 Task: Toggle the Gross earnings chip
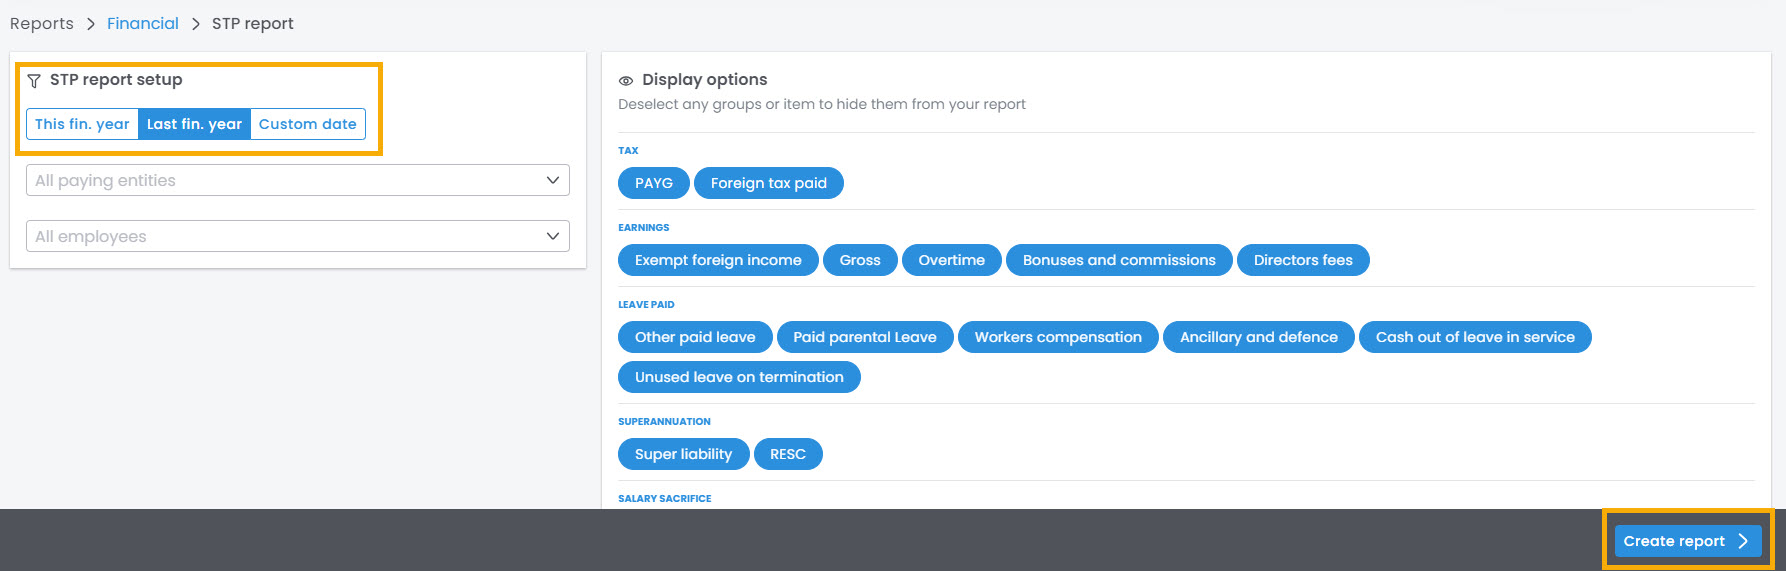tap(859, 260)
